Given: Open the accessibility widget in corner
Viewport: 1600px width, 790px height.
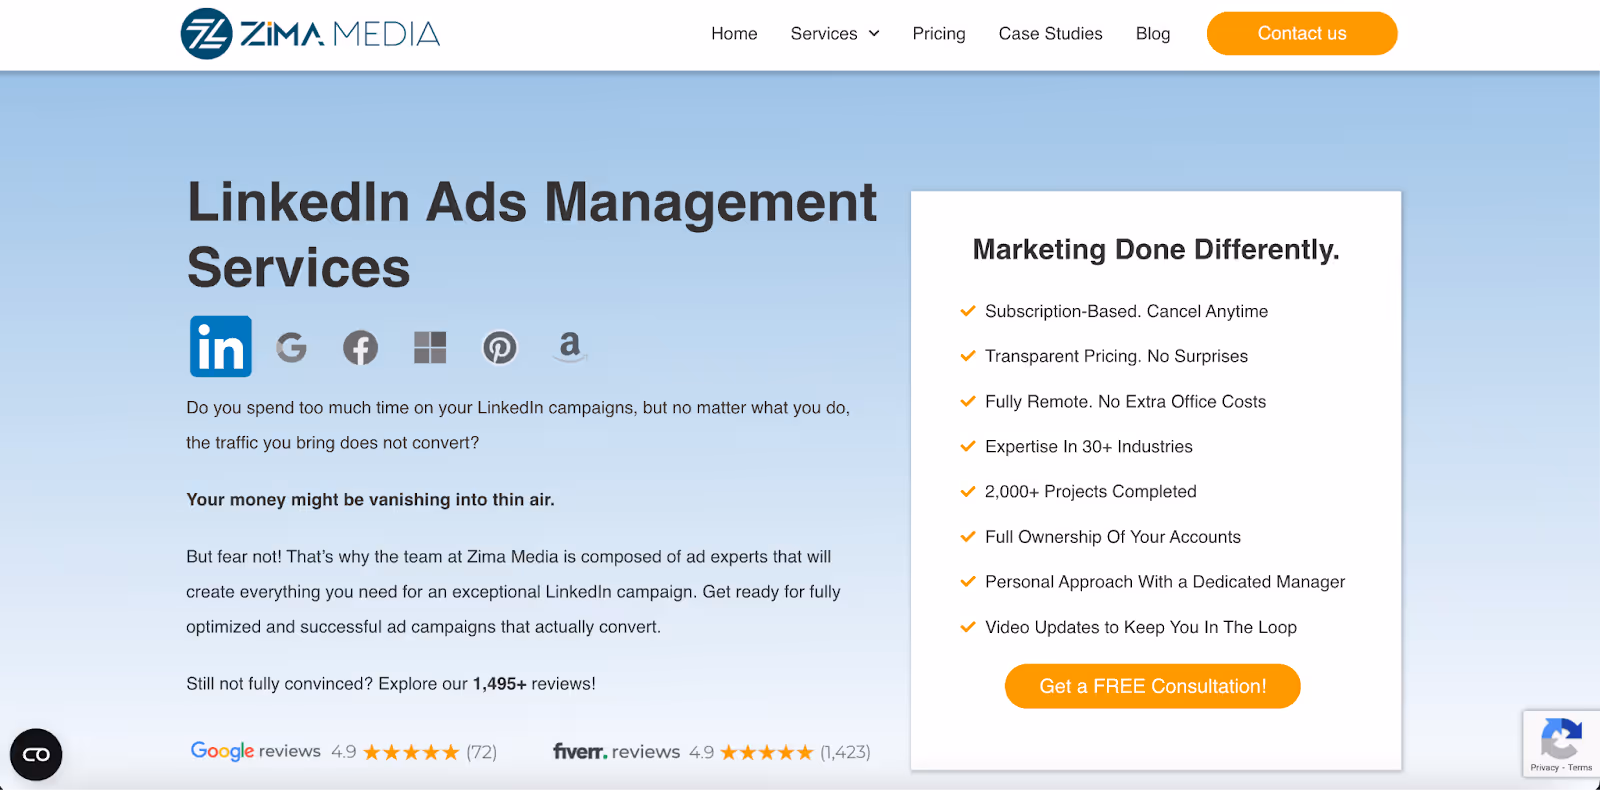Looking at the screenshot, I should [x=36, y=754].
